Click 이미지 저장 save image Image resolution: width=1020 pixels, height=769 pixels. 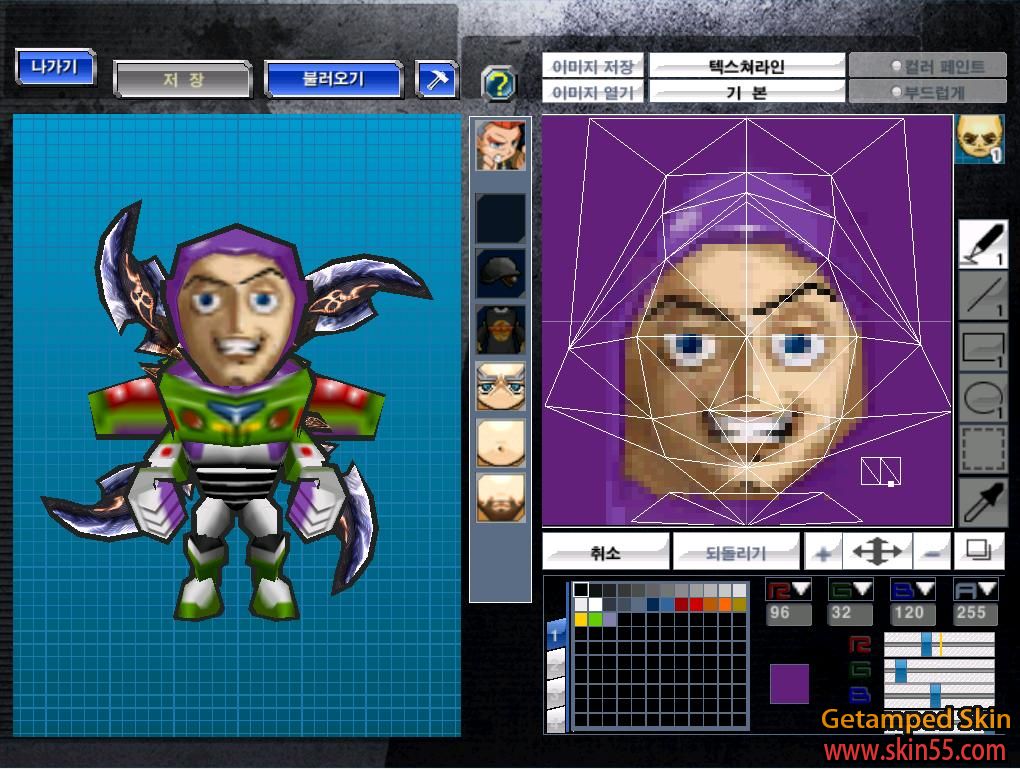tap(593, 66)
